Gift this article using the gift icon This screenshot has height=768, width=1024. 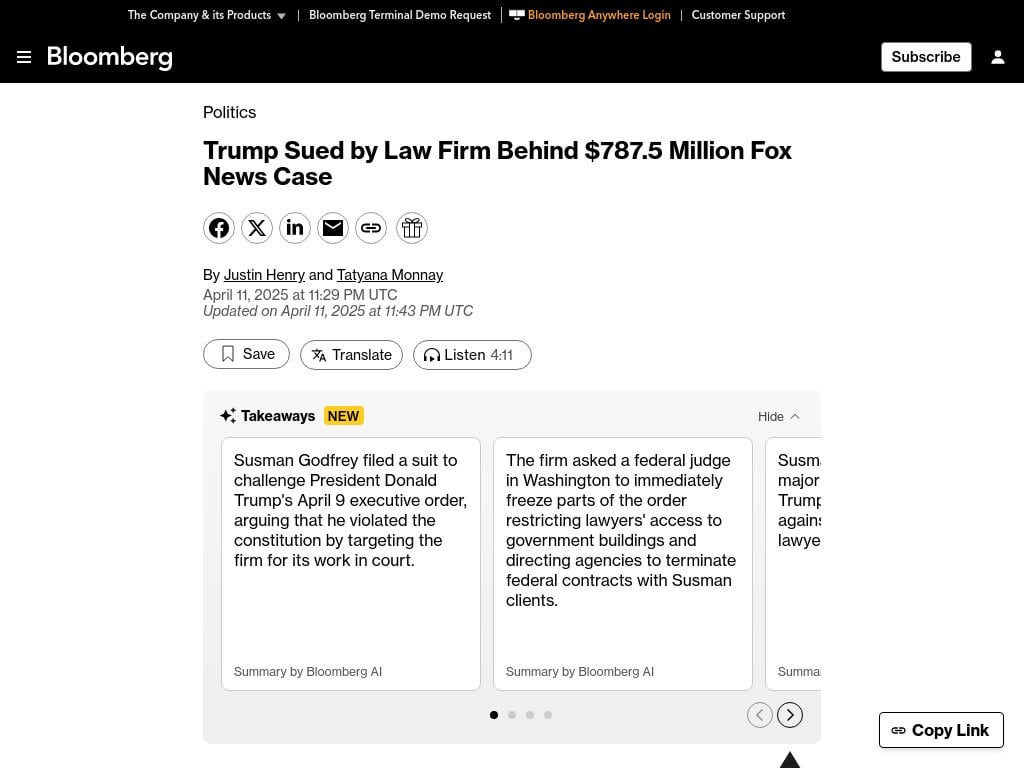(x=411, y=228)
